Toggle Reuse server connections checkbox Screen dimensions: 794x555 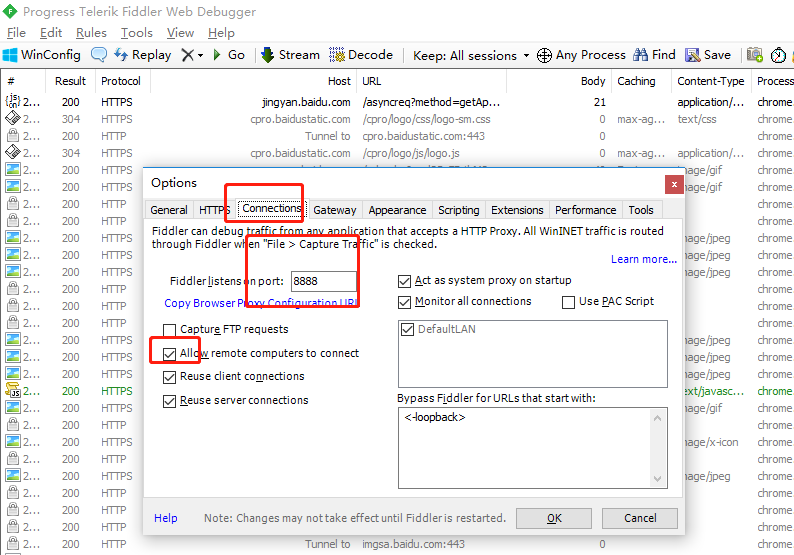tap(170, 401)
